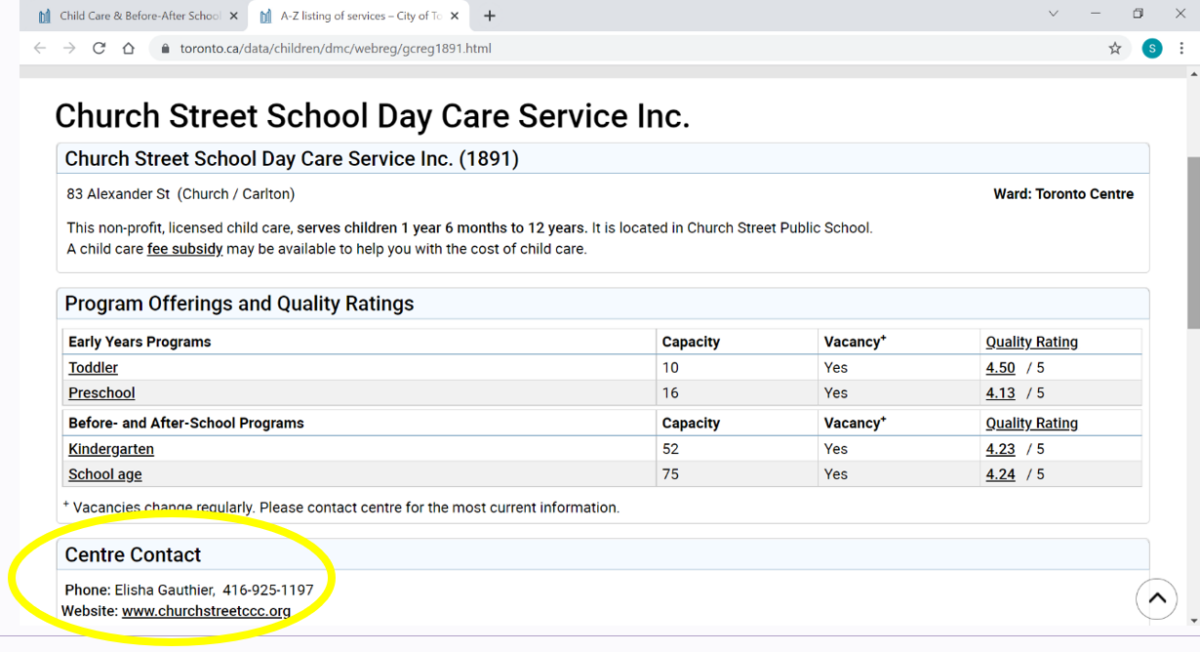The height and width of the screenshot is (652, 1200).
Task: Click the browser back navigation arrow
Action: point(38,47)
